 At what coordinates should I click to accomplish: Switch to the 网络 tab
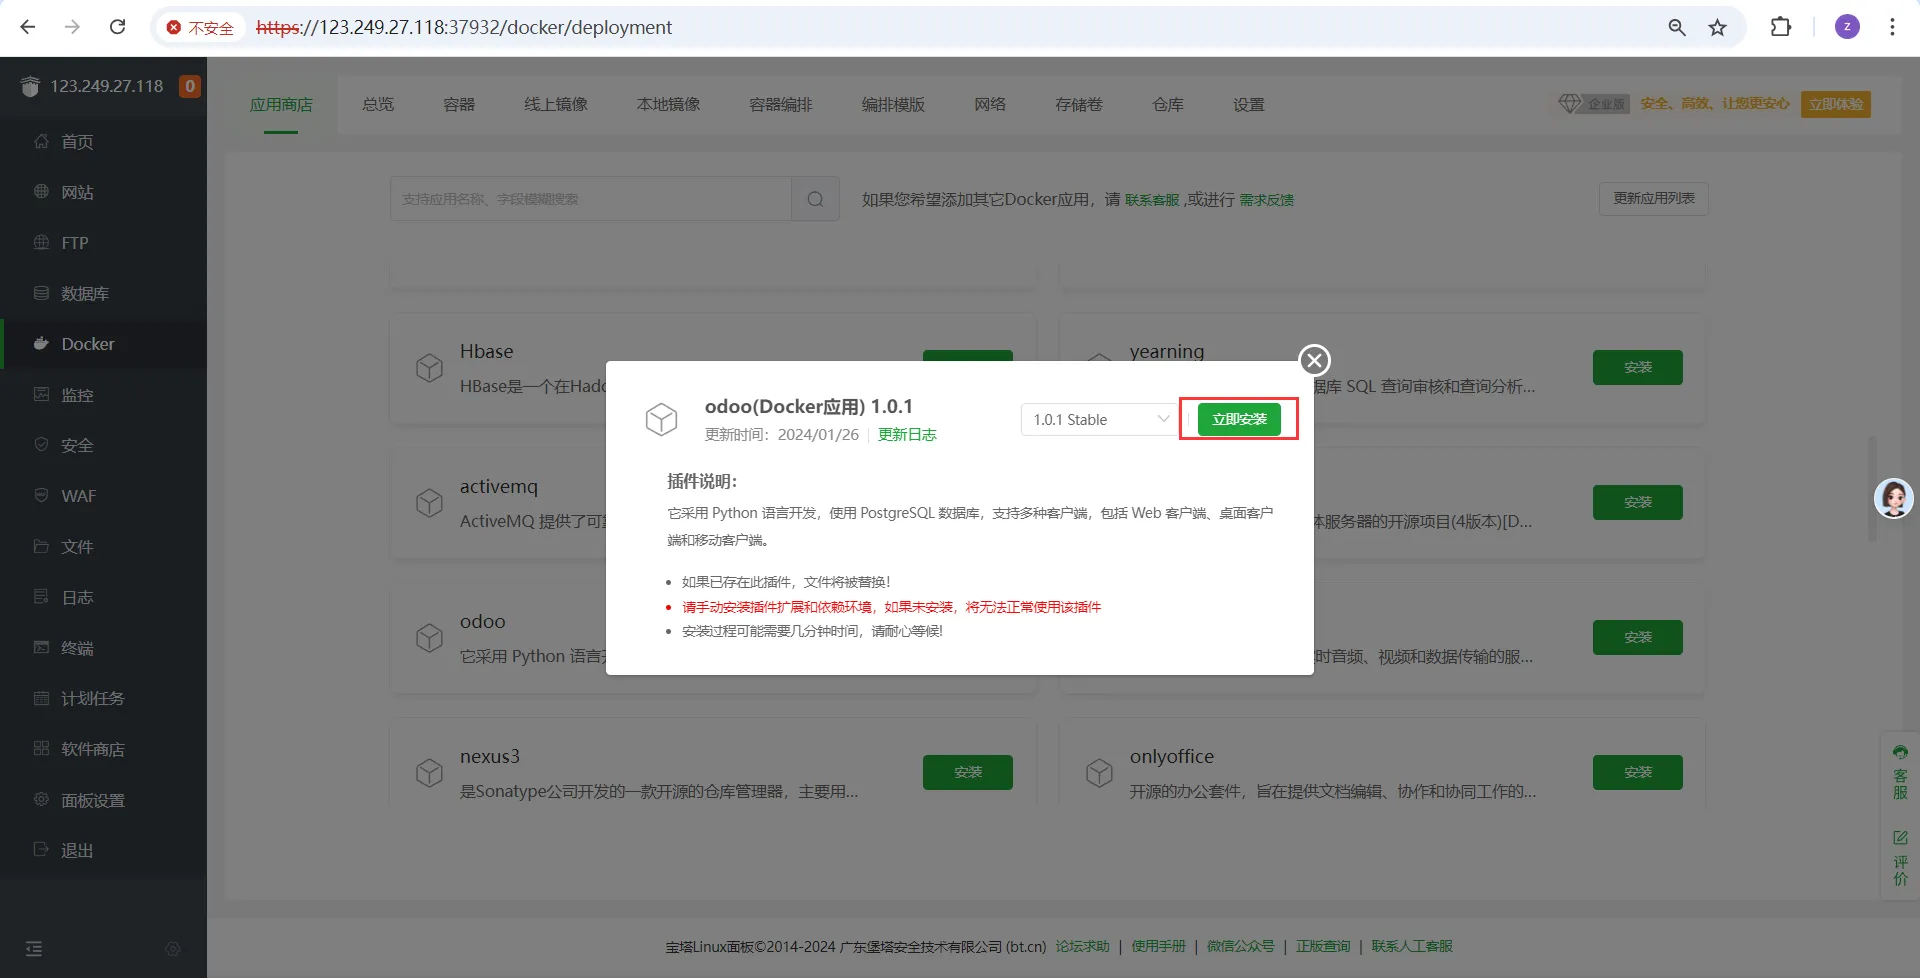tap(990, 105)
